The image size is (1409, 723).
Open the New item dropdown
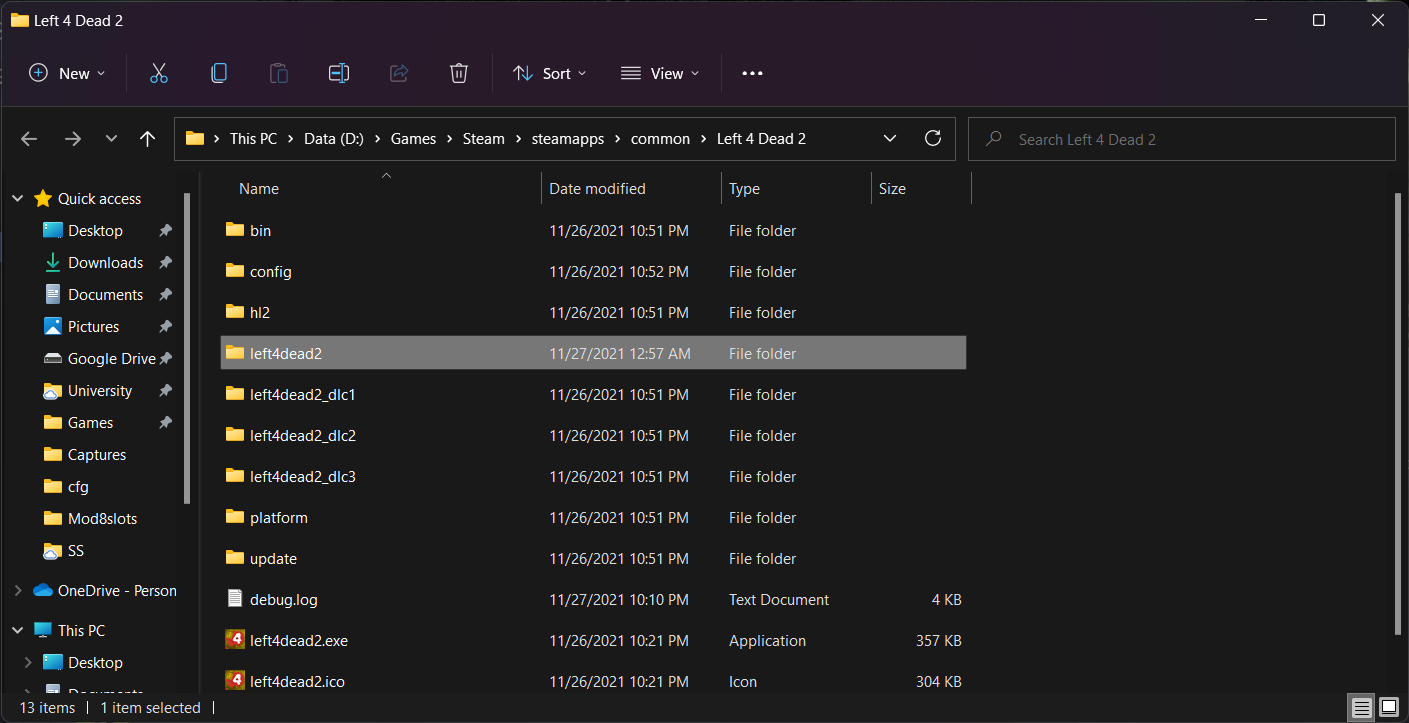66,72
